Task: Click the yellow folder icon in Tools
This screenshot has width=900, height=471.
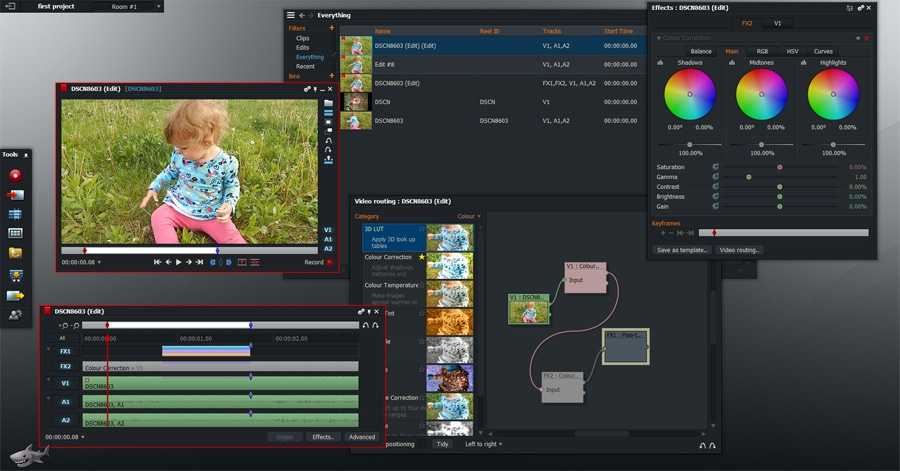Action: tap(15, 253)
